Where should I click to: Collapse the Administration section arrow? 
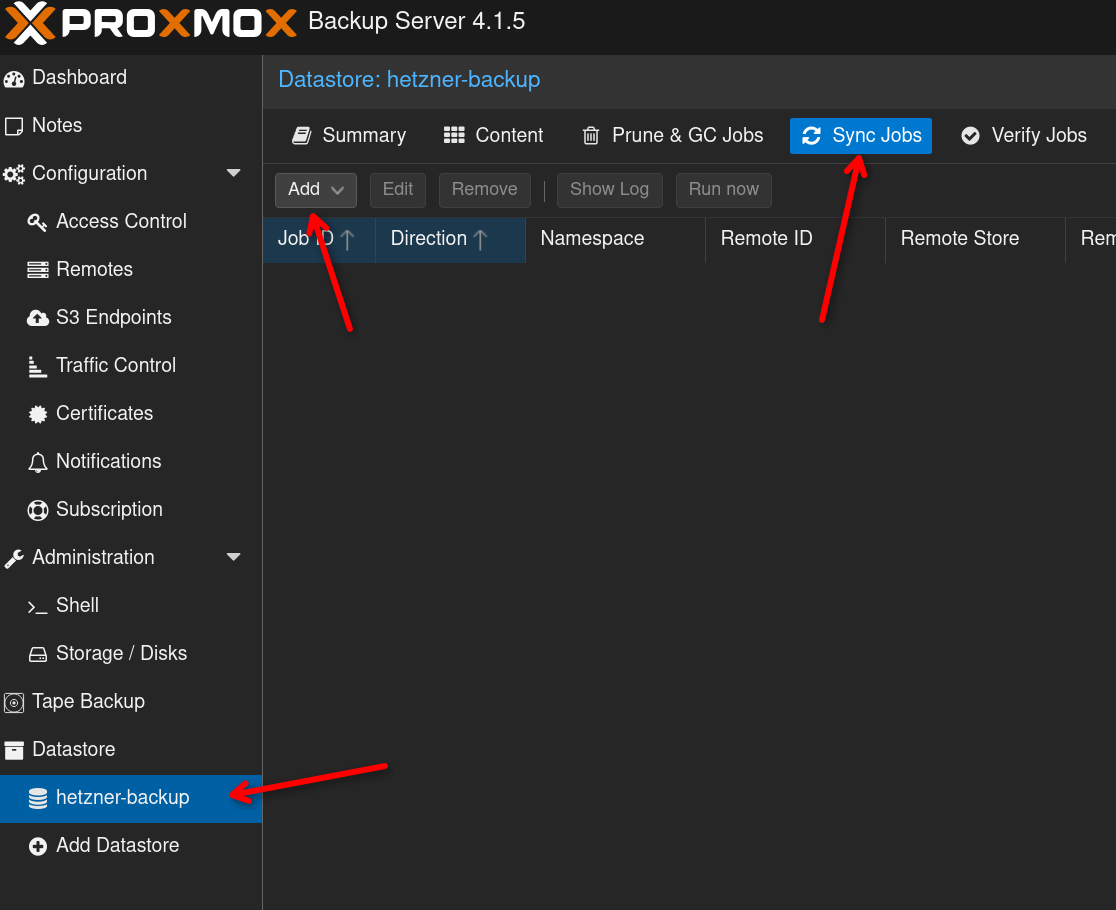coord(234,557)
